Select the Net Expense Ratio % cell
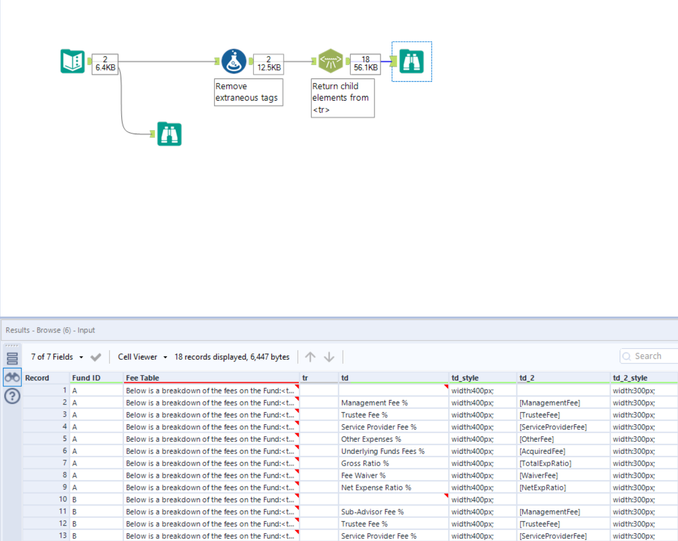The height and width of the screenshot is (541, 678). click(393, 487)
